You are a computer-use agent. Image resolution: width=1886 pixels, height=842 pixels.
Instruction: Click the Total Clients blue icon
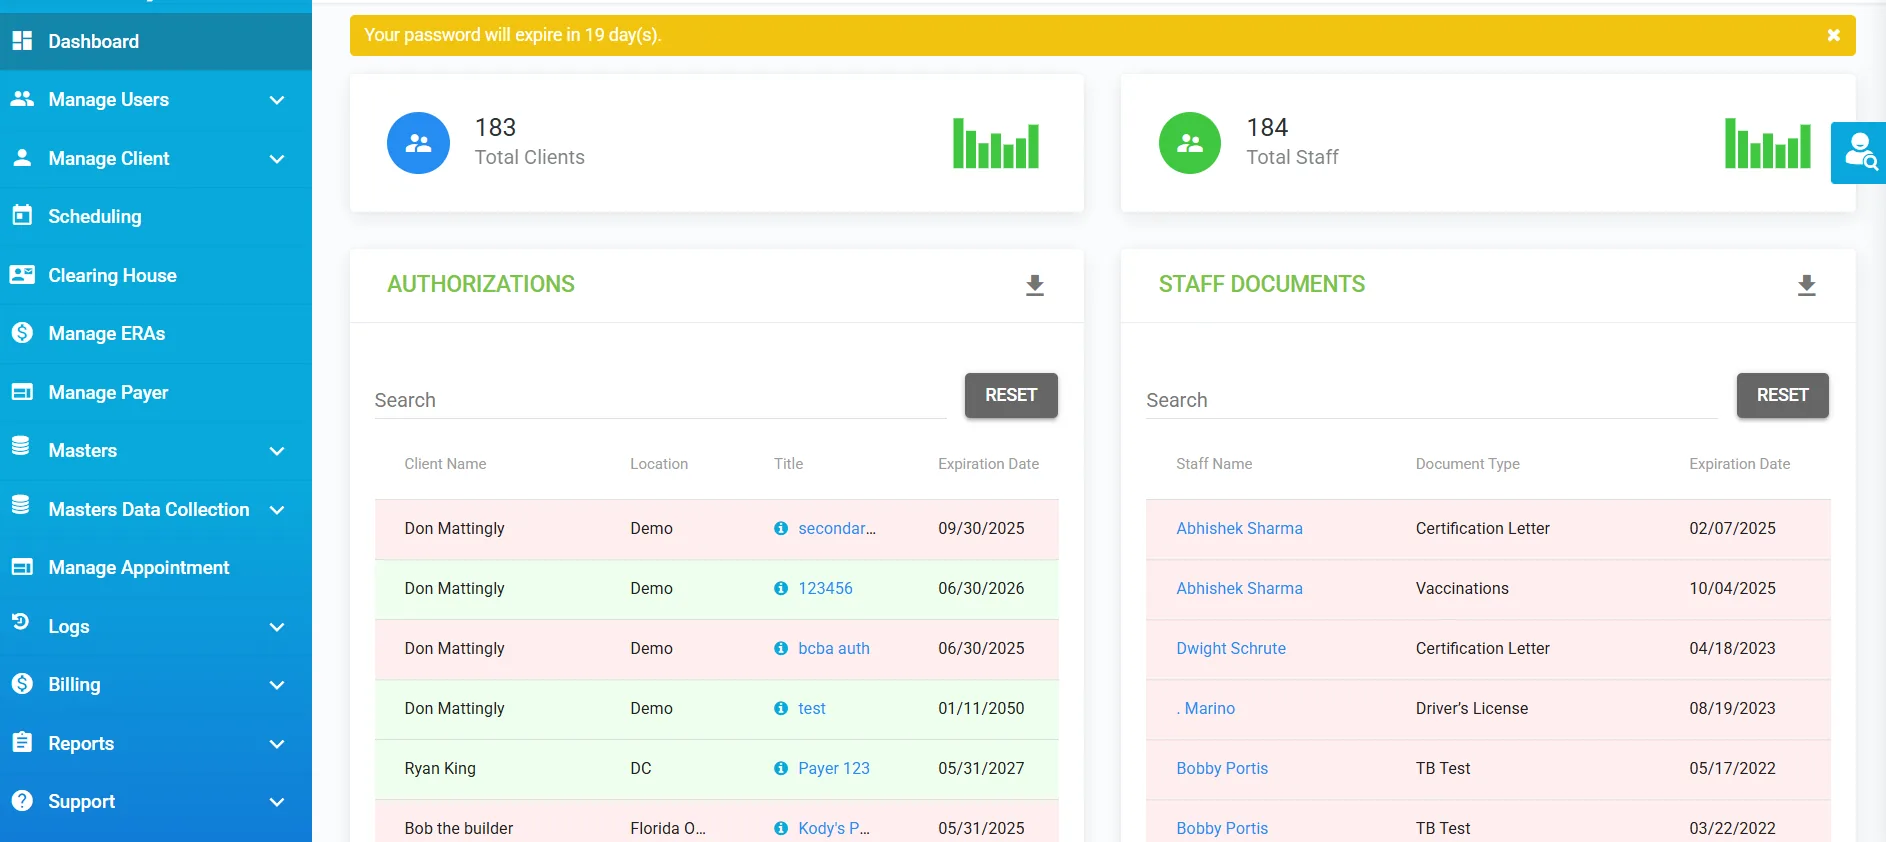(x=418, y=143)
